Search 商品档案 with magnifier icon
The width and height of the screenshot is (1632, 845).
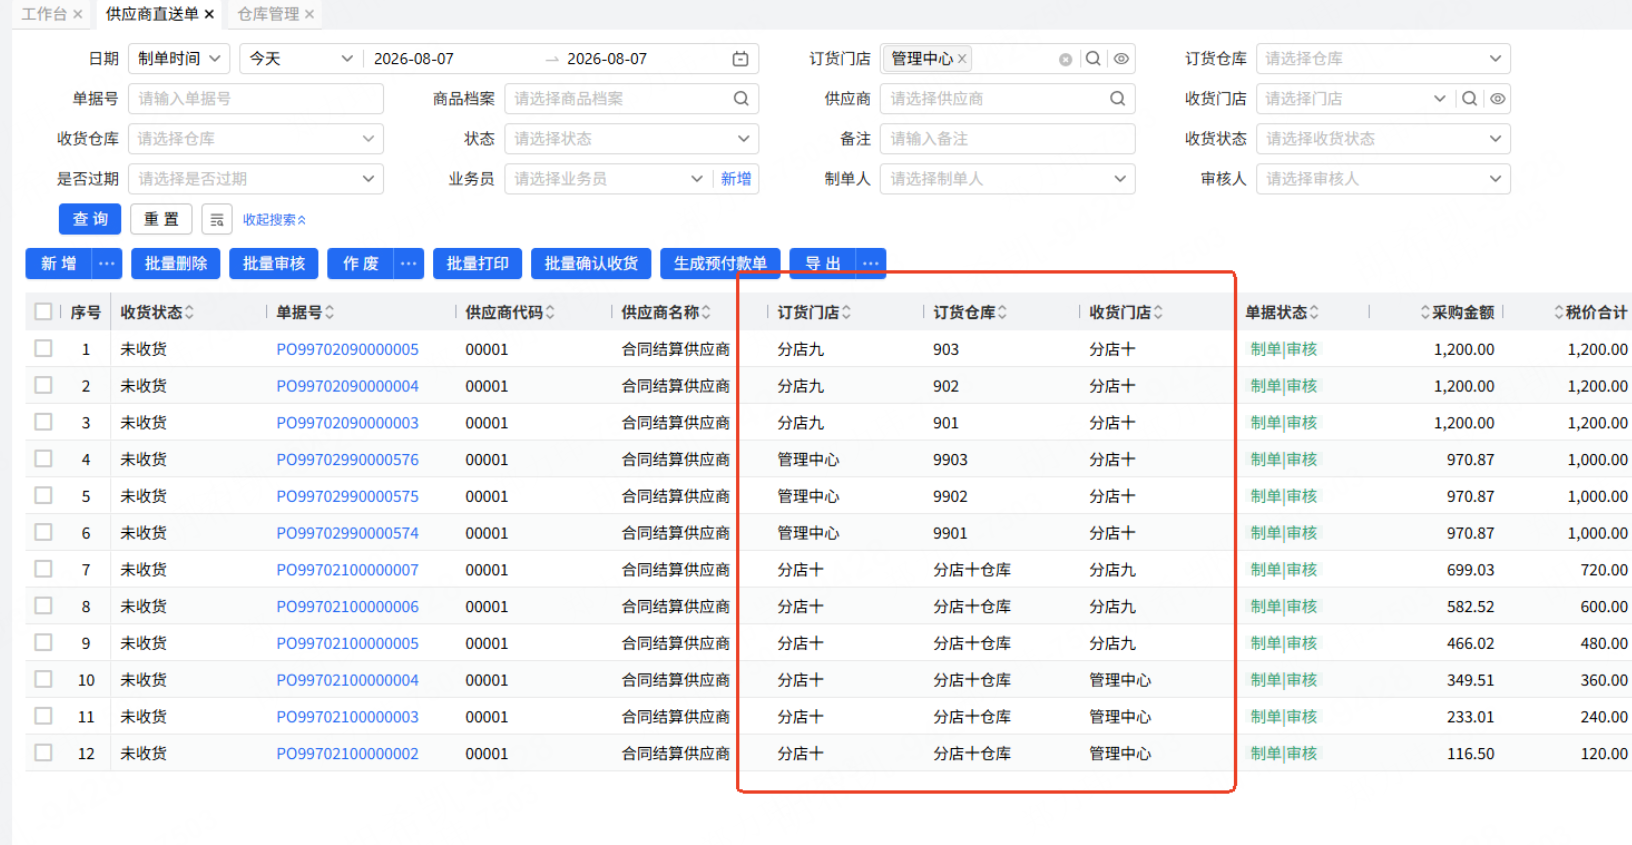point(741,98)
